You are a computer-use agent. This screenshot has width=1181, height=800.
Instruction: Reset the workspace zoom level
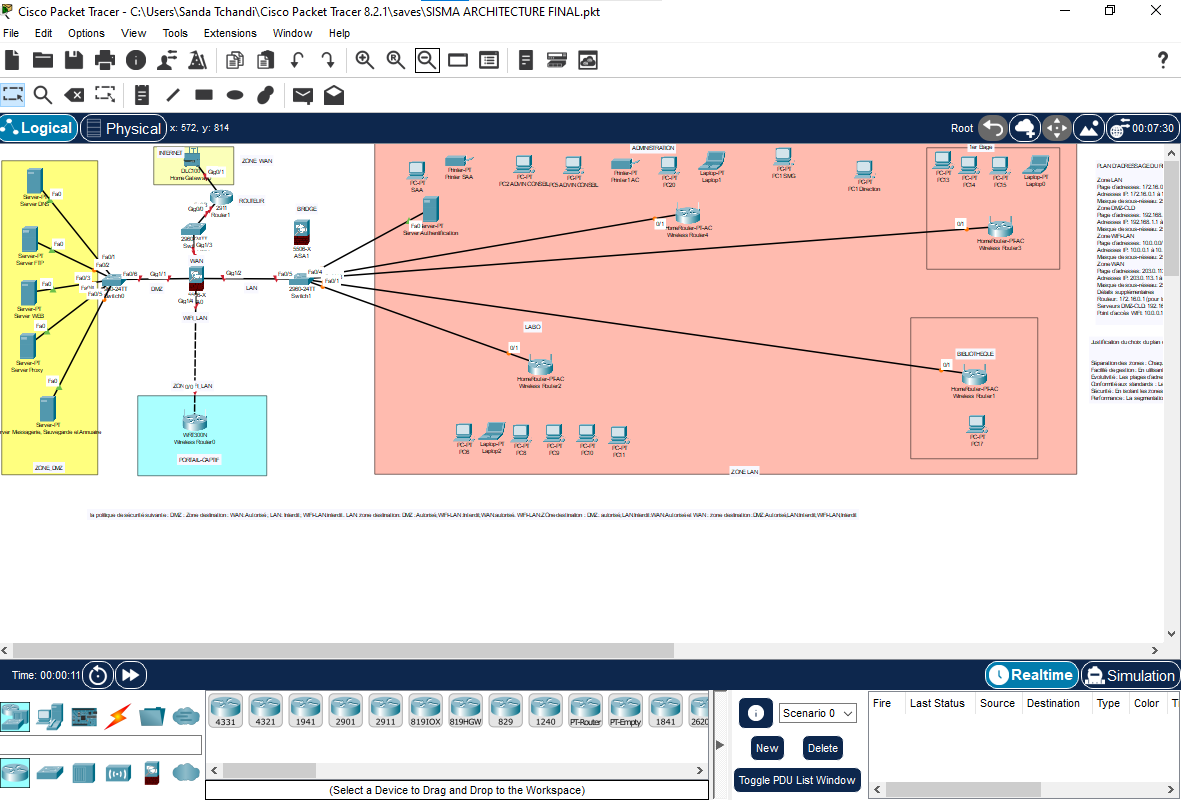click(x=395, y=60)
